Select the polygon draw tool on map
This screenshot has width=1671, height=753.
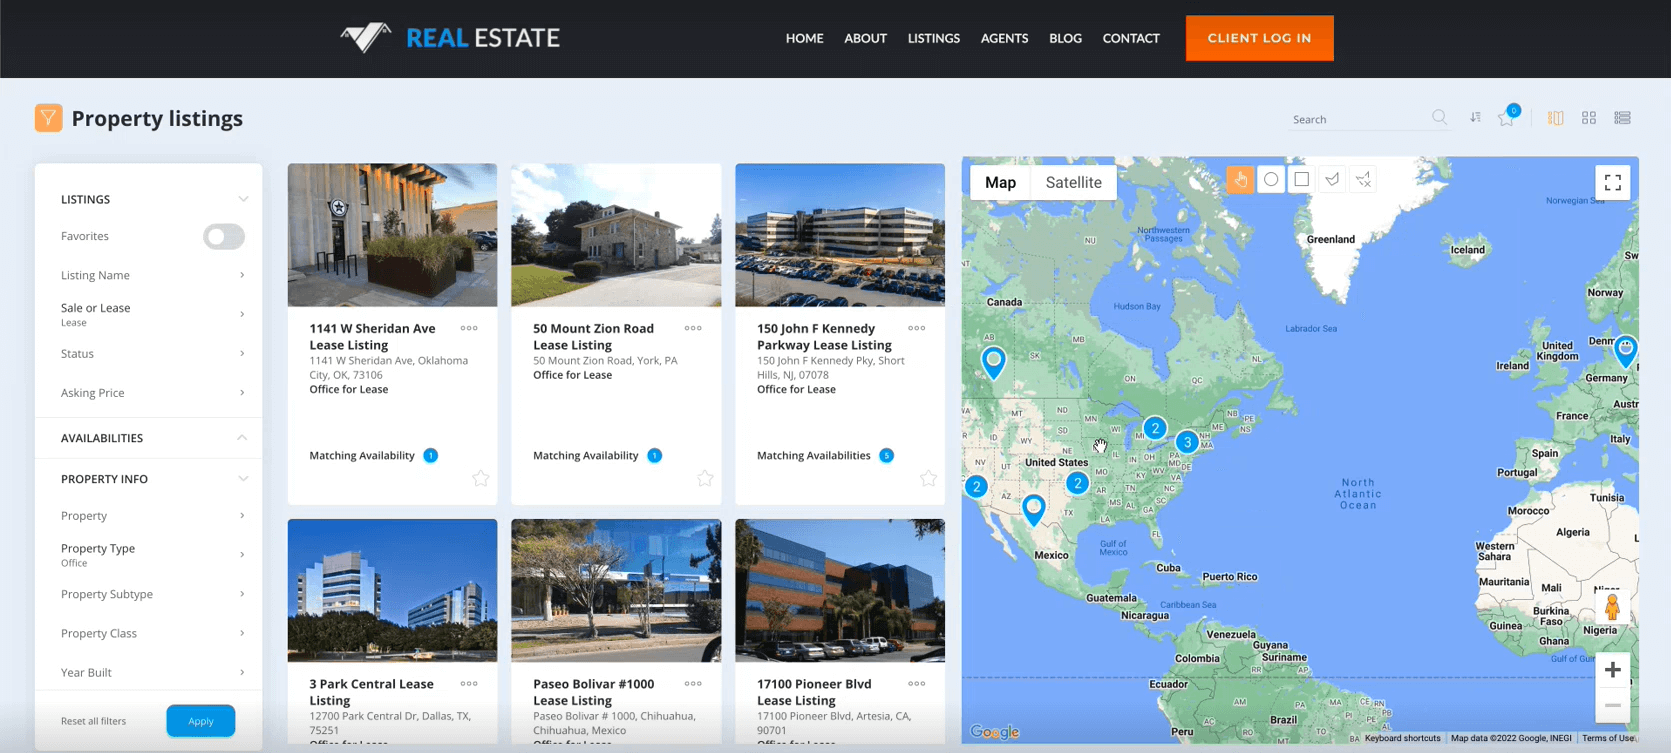pyautogui.click(x=1332, y=180)
